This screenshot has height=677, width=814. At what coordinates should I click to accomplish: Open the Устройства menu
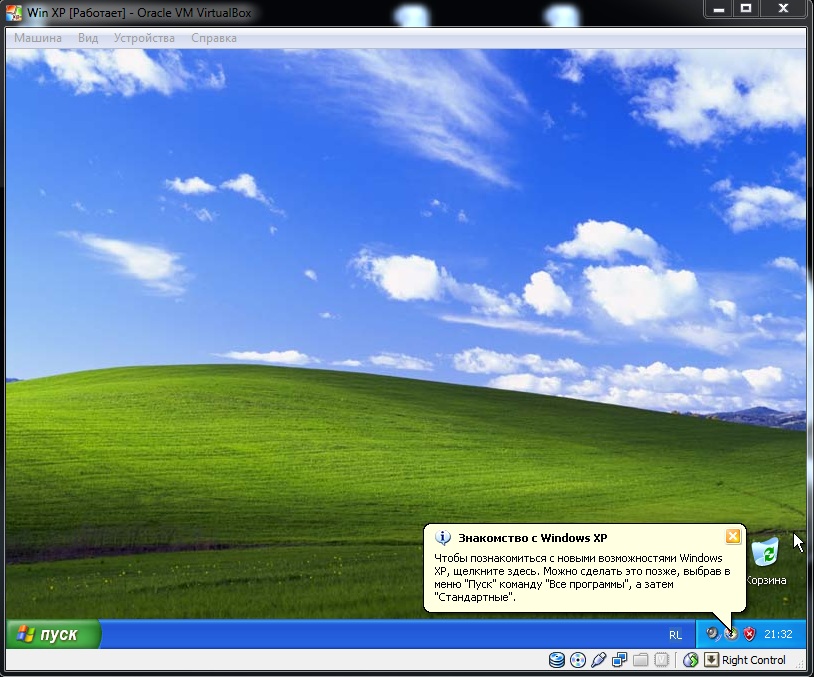[x=144, y=38]
